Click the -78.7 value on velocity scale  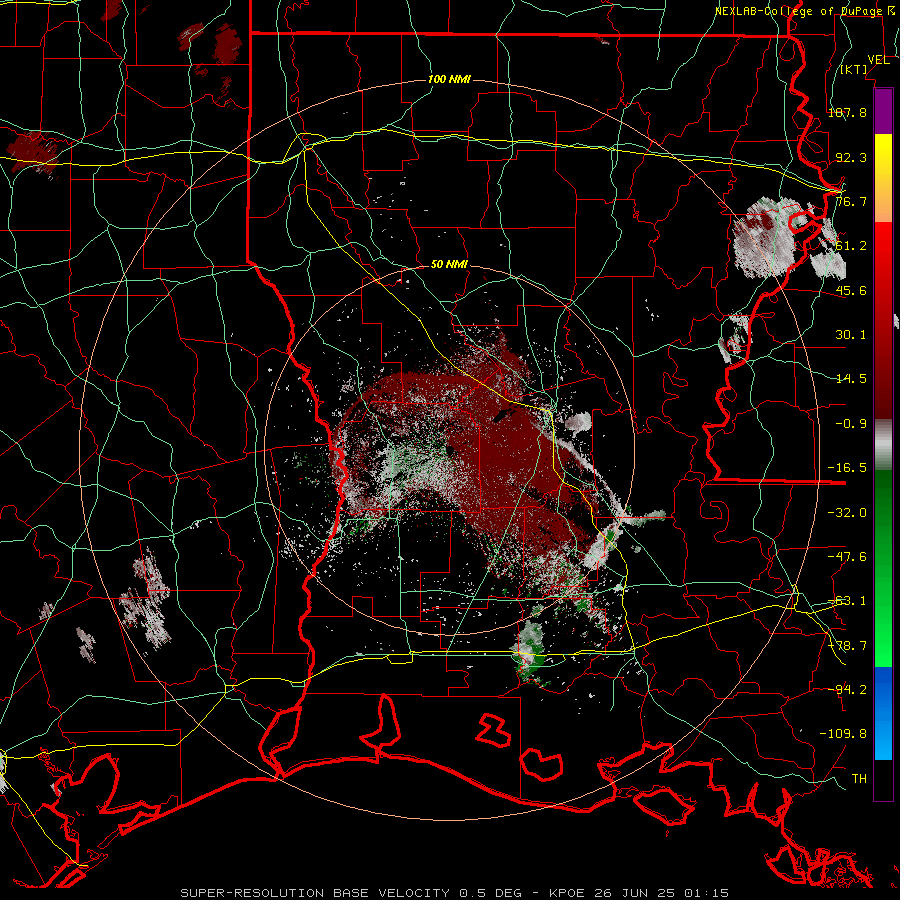tap(847, 646)
